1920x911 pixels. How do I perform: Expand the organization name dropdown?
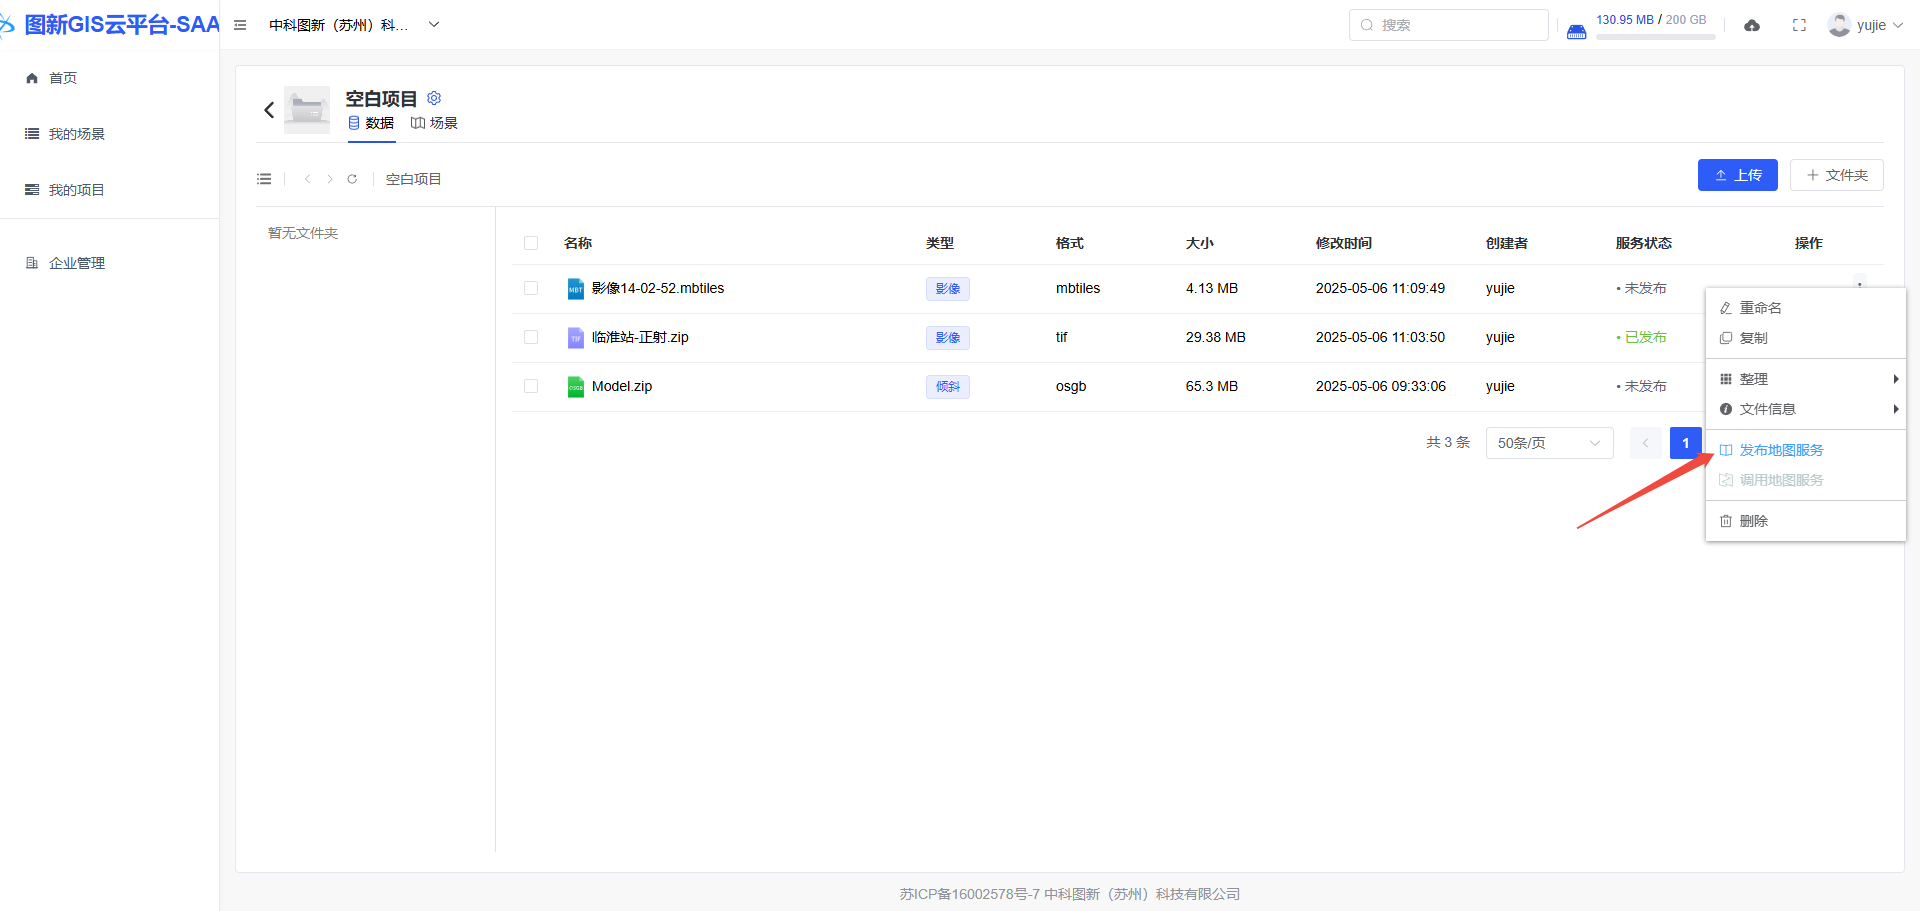tap(434, 25)
